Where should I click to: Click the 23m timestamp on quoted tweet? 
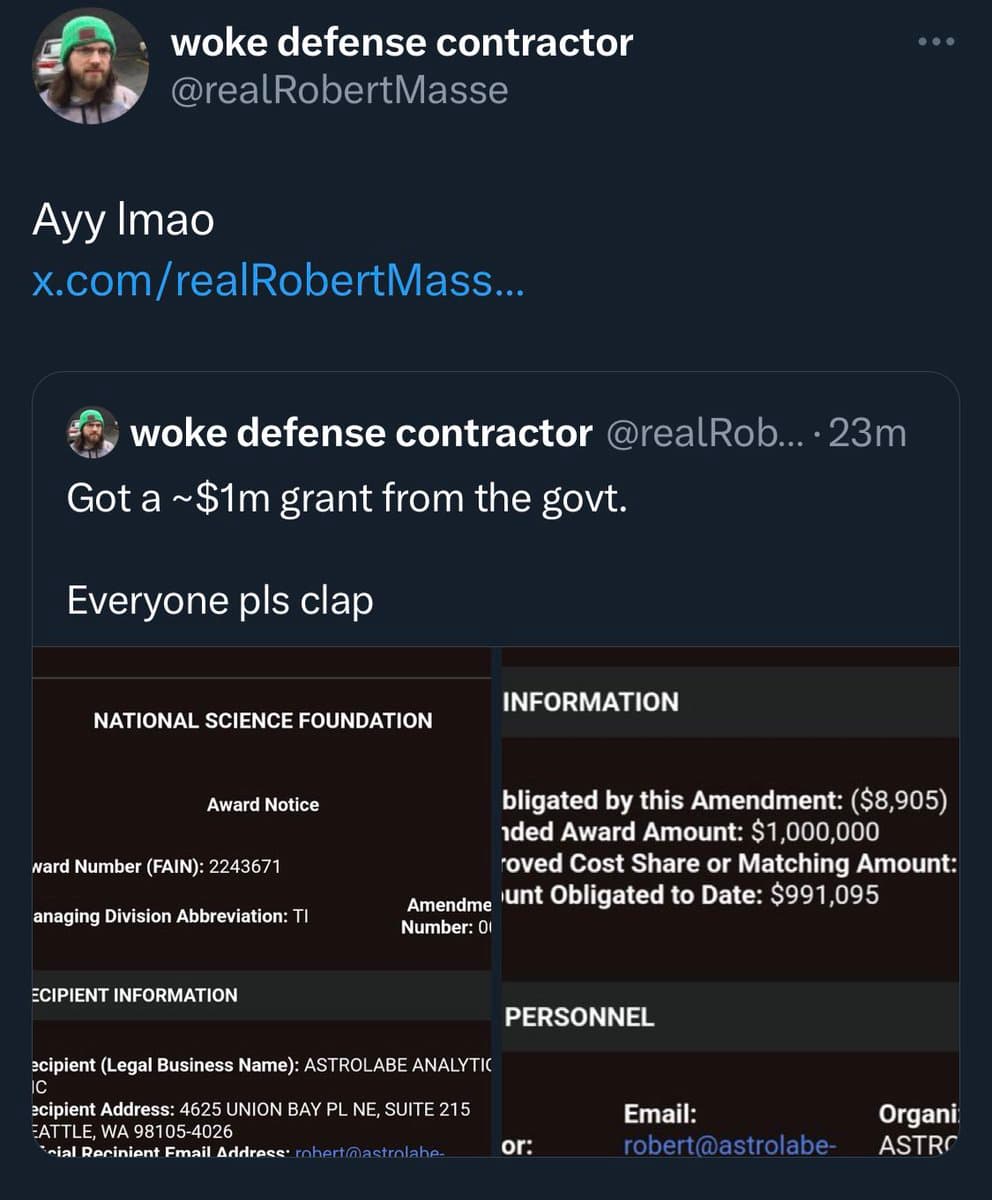[x=868, y=433]
